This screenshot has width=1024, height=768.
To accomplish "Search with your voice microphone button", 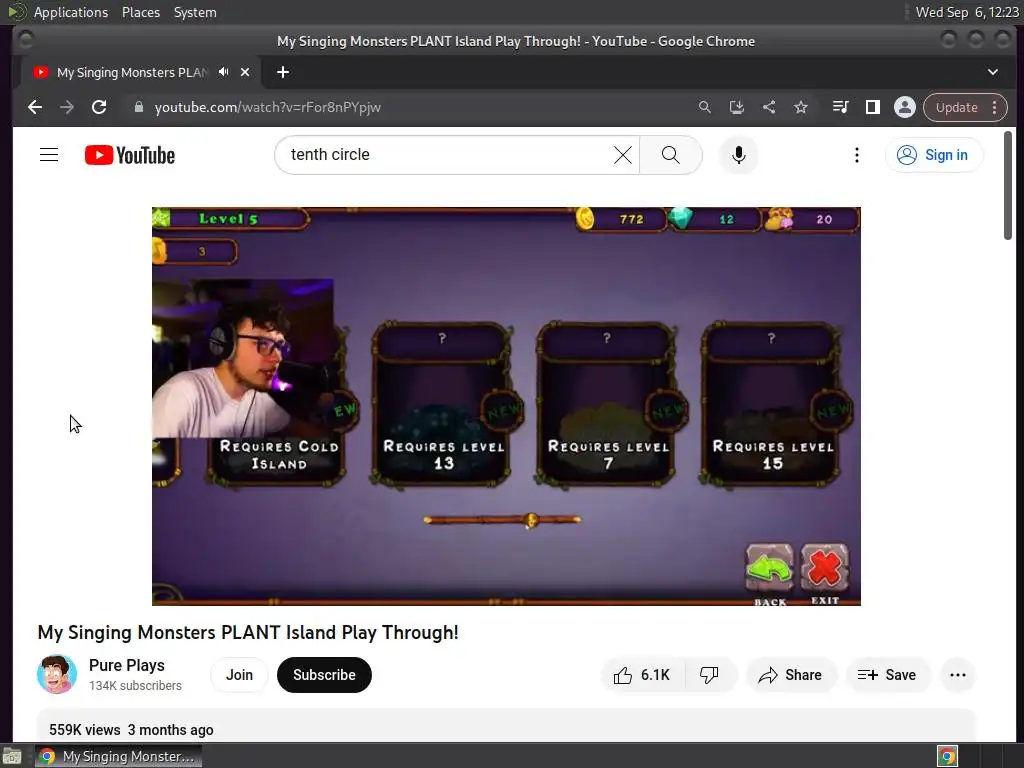I will [x=739, y=155].
